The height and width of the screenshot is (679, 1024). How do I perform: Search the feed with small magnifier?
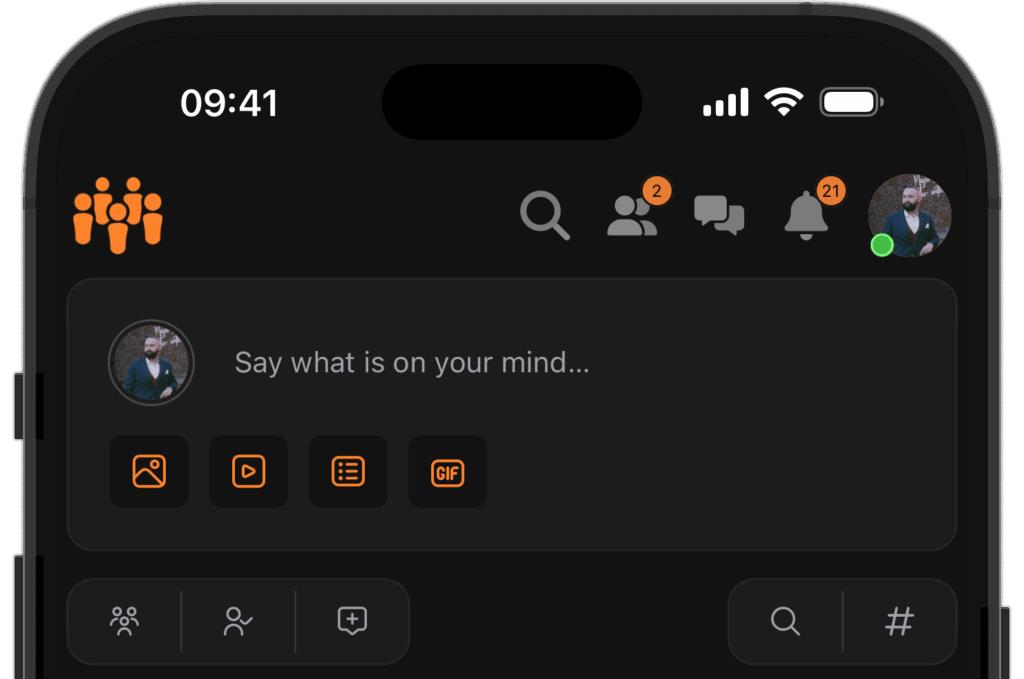pyautogui.click(x=785, y=621)
